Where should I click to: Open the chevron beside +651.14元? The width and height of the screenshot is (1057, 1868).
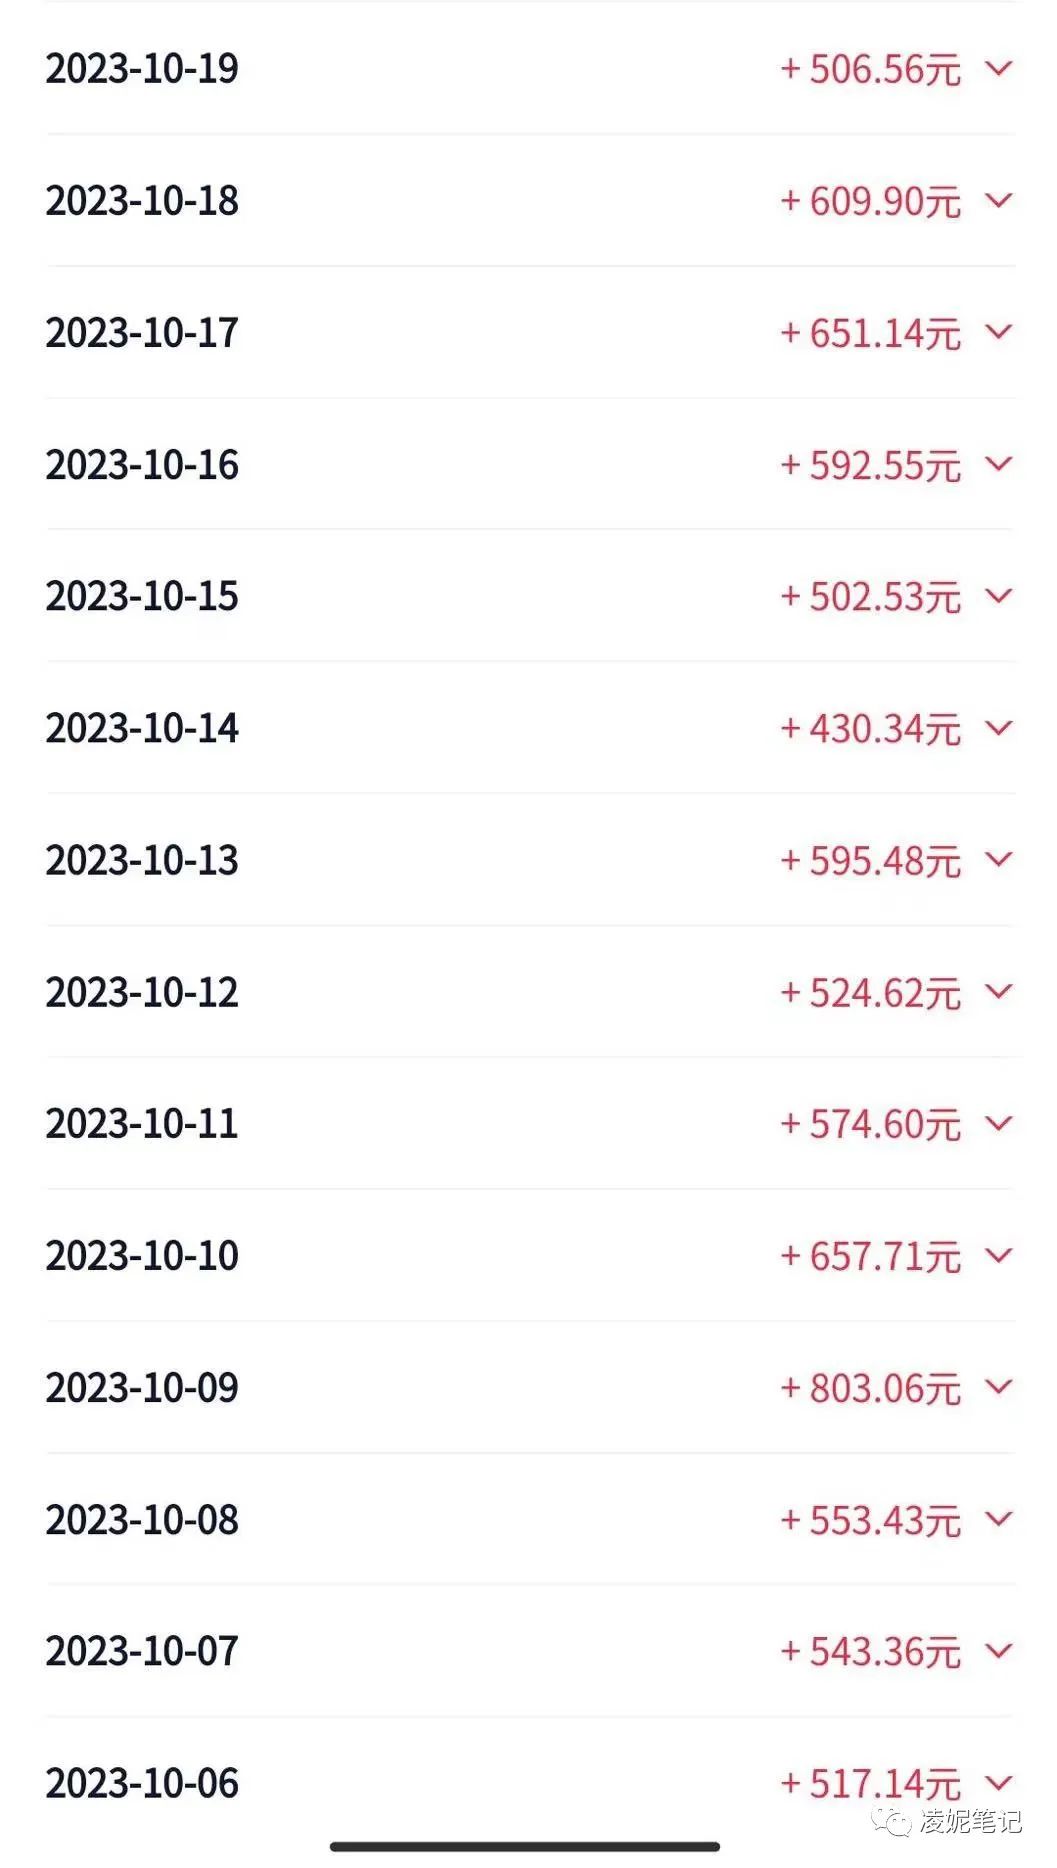[x=998, y=331]
